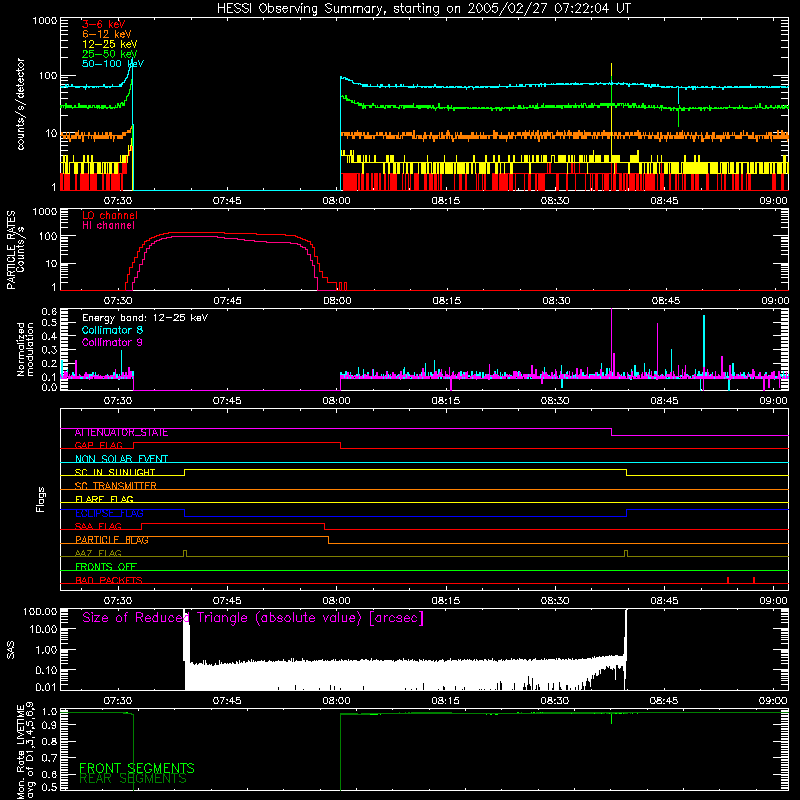The image size is (800, 800).
Task: Select the REAR SEGMENTS legend label
Action: tap(133, 779)
